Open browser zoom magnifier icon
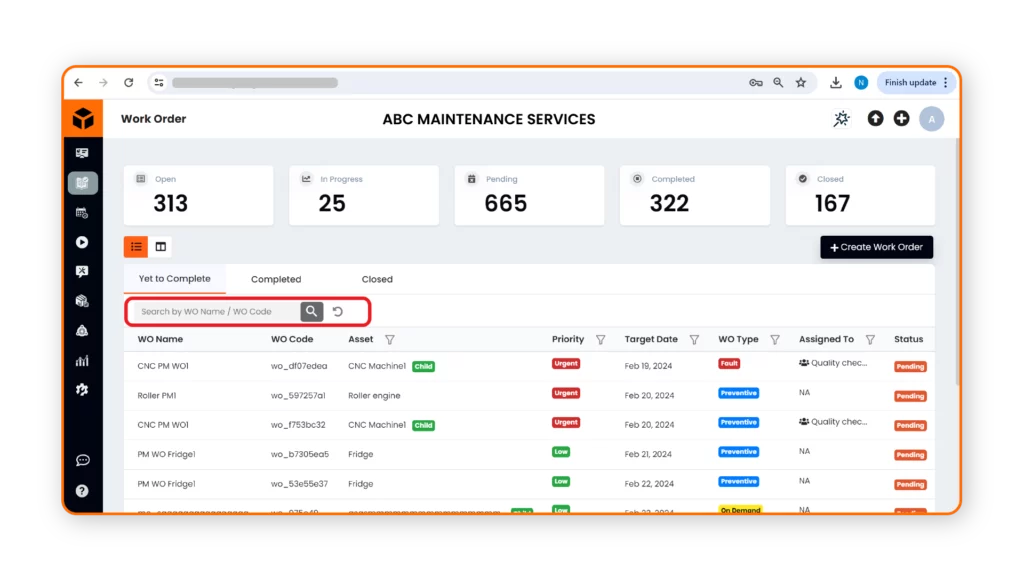 [778, 82]
